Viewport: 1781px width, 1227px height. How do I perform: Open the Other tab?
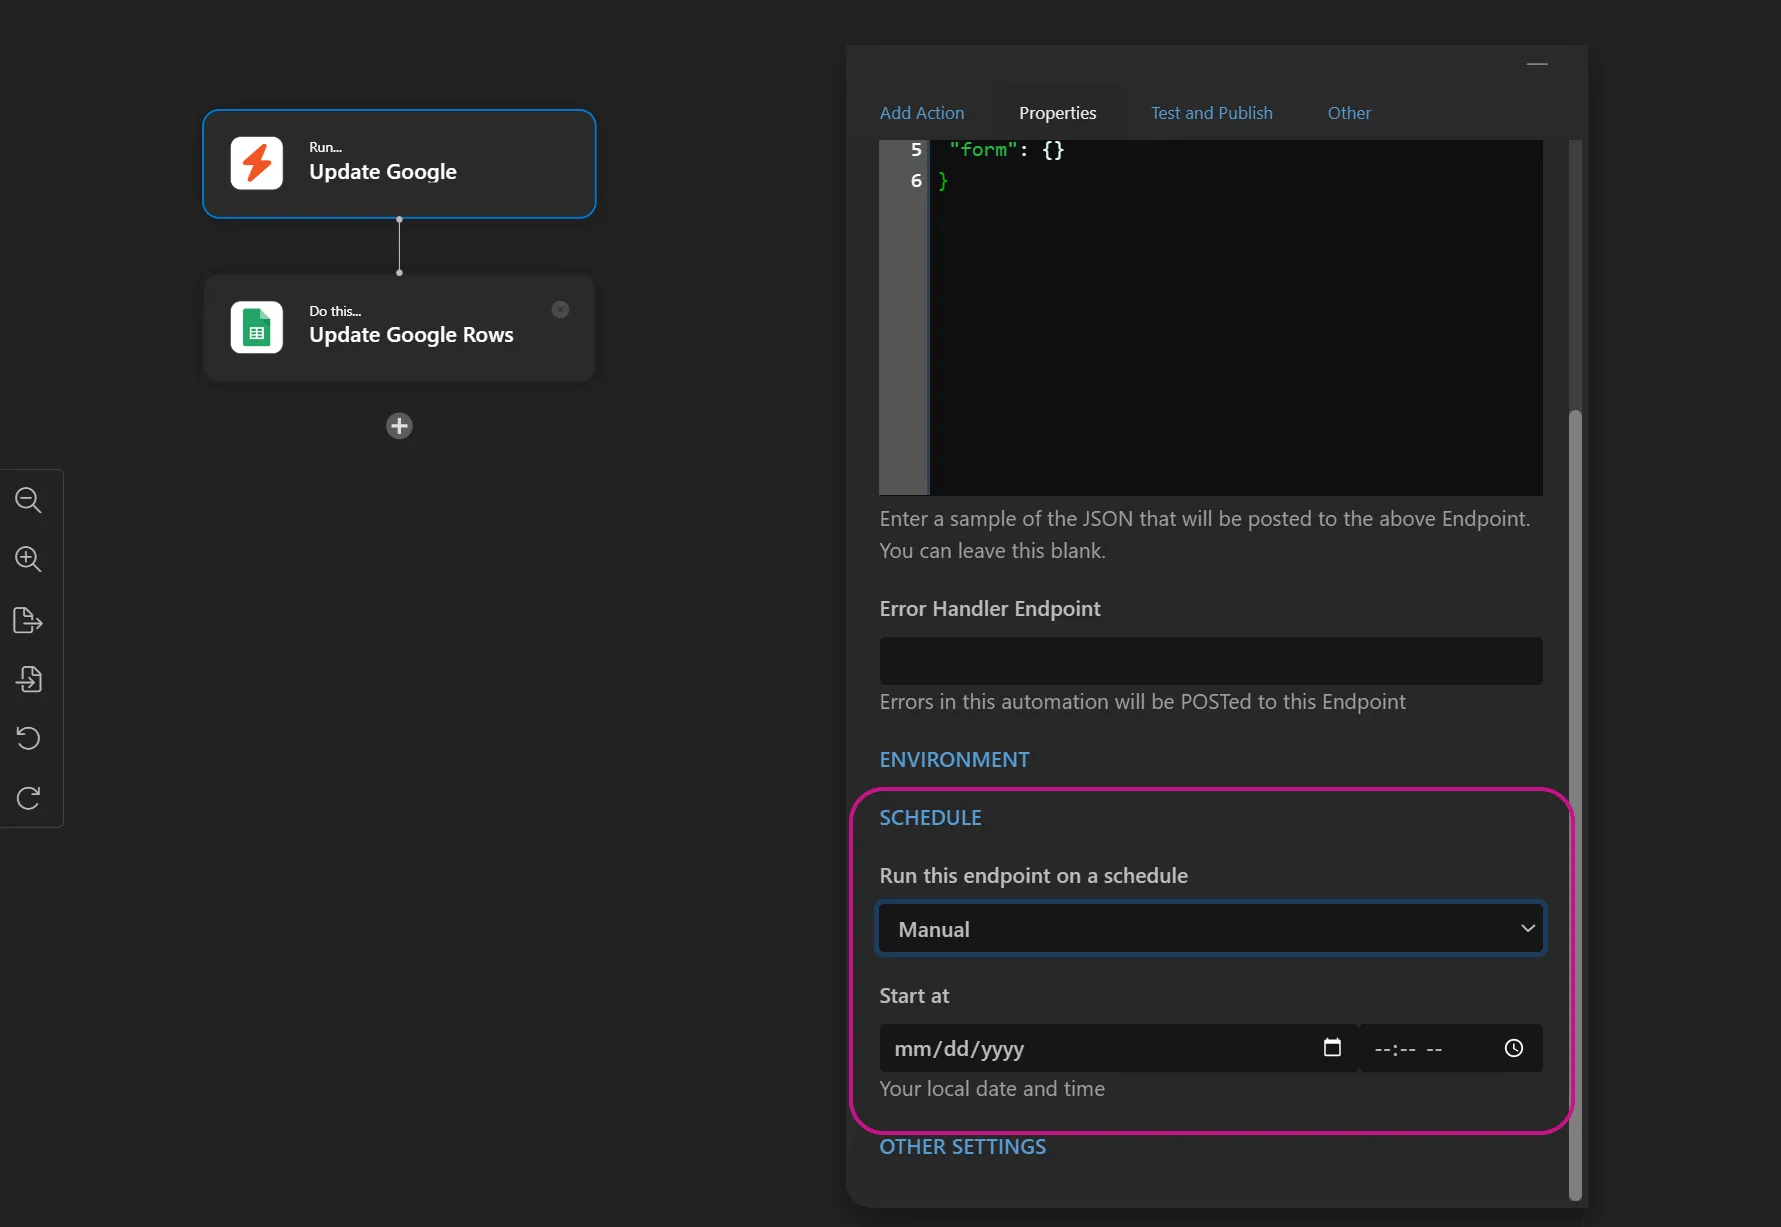pyautogui.click(x=1349, y=113)
